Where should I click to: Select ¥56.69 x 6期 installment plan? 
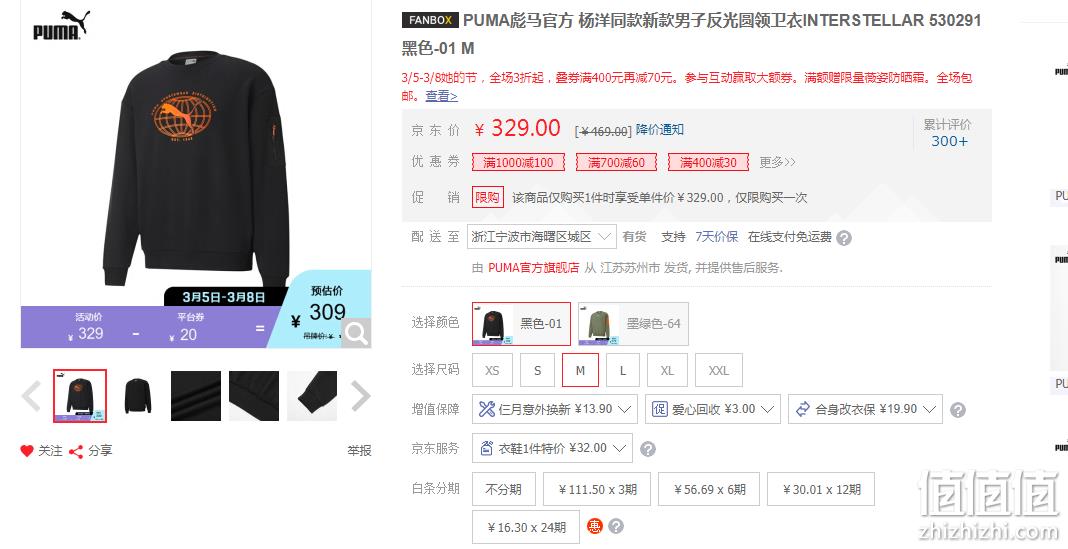coord(709,489)
